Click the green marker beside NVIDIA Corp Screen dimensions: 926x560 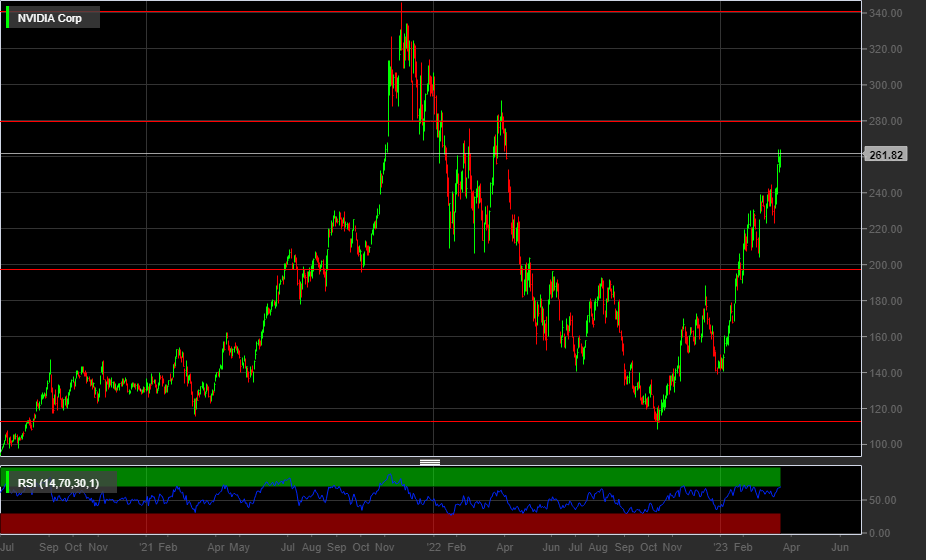pyautogui.click(x=7, y=17)
